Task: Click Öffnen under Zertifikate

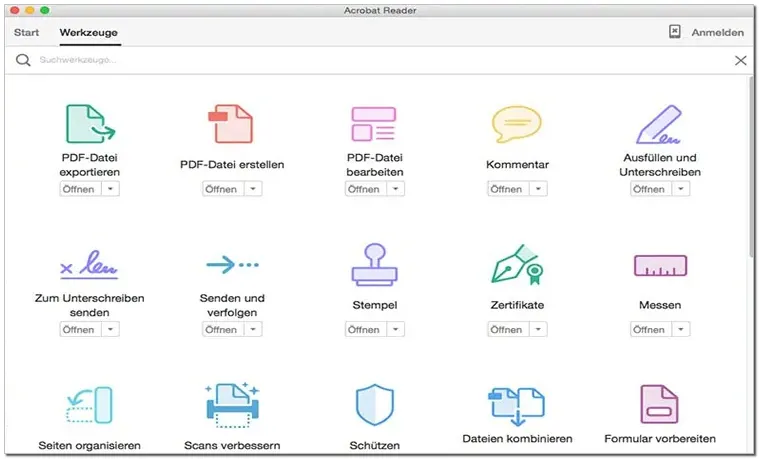Action: click(x=508, y=329)
